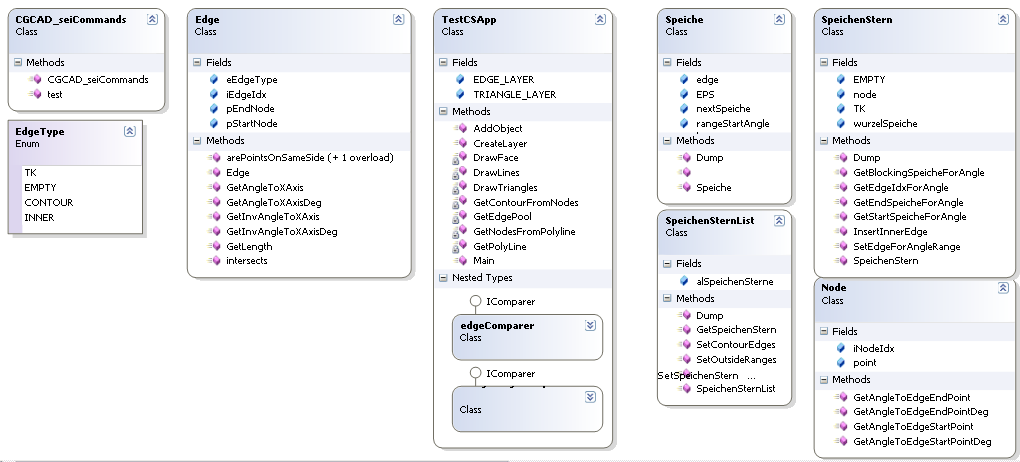Collapse the Fields section of Edge class
Viewport: 1020px width, 462px height.
point(197,62)
